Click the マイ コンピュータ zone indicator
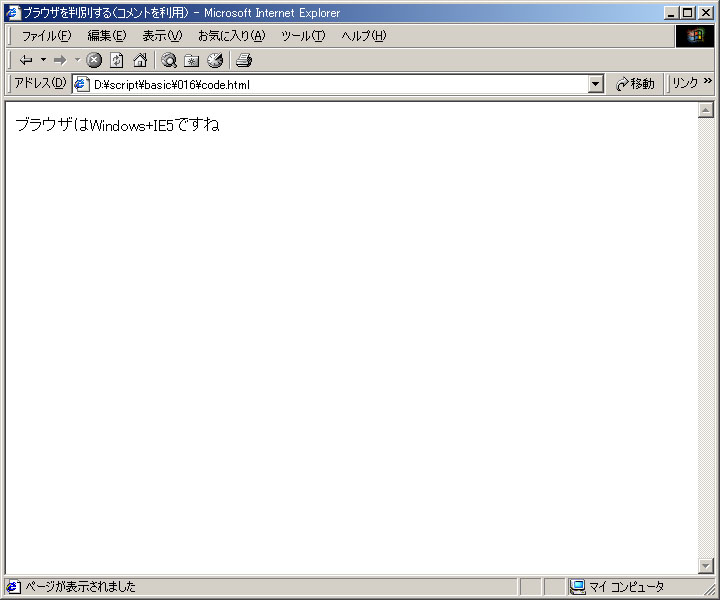 point(617,587)
